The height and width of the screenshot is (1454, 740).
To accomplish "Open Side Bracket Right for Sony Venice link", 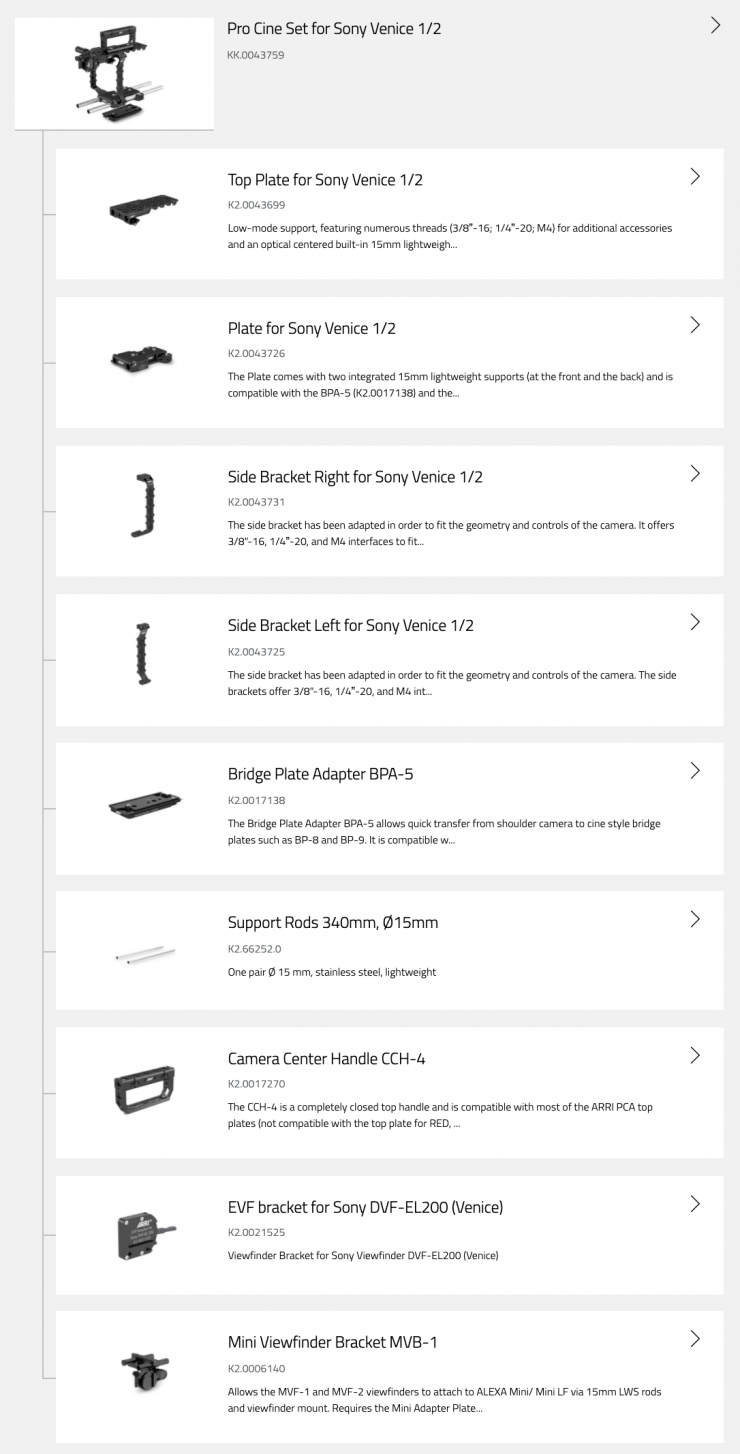I will click(355, 477).
